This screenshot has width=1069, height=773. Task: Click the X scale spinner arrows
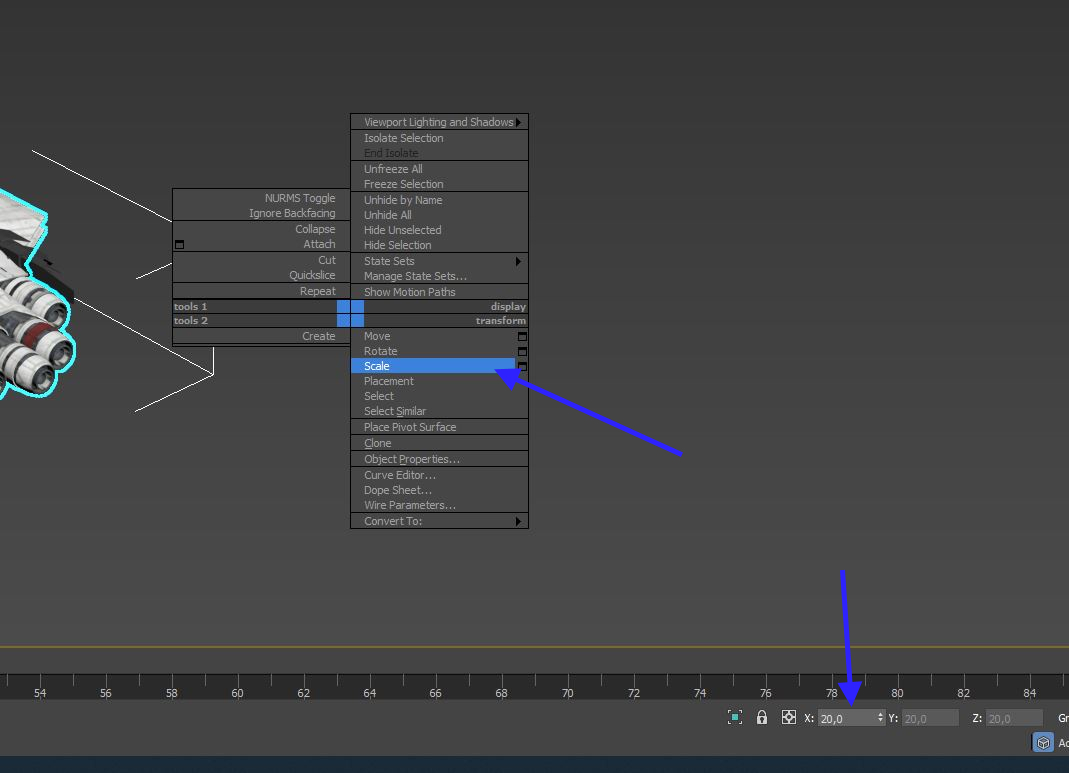pyautogui.click(x=880, y=718)
